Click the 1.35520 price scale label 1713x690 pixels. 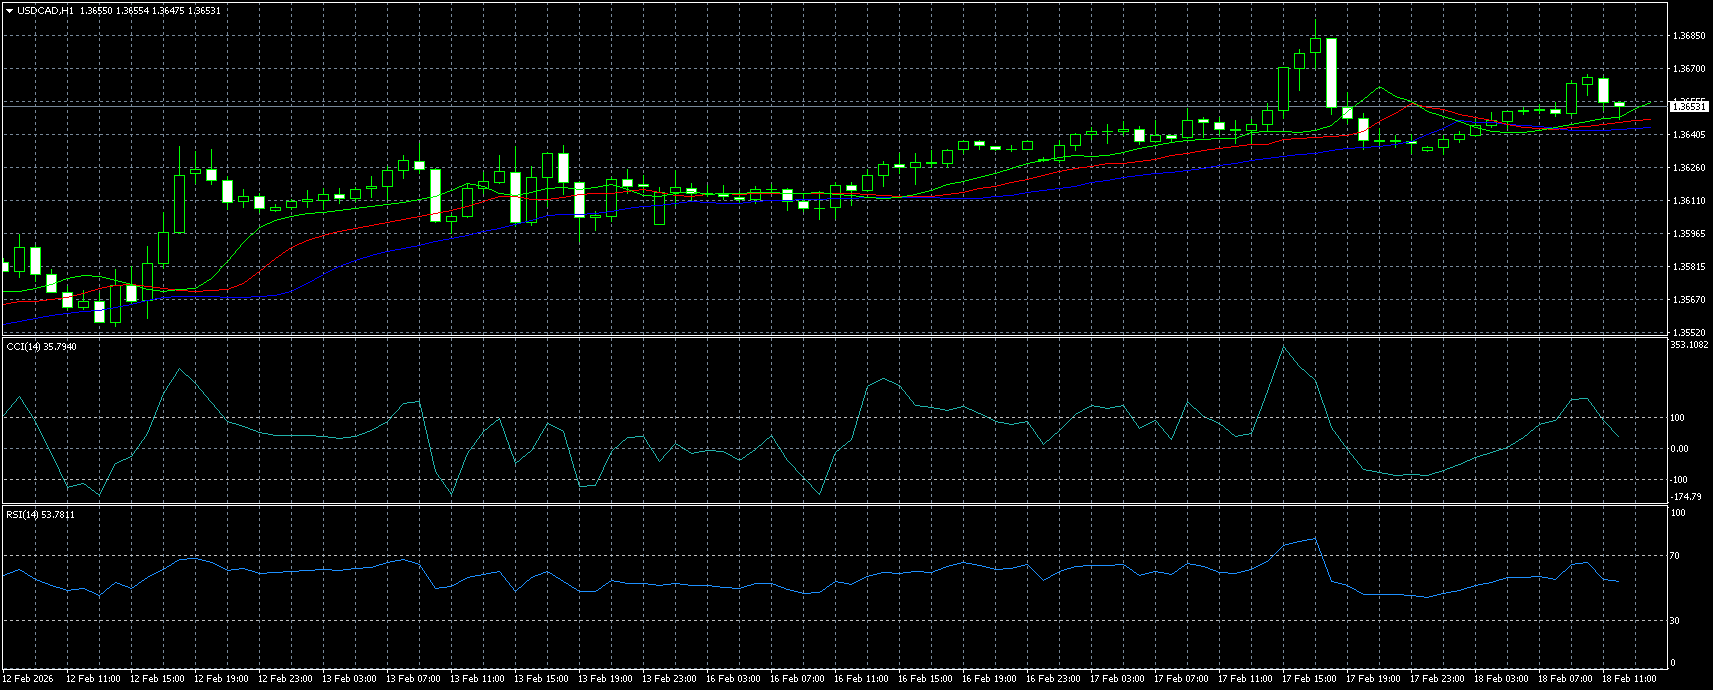pos(1688,332)
